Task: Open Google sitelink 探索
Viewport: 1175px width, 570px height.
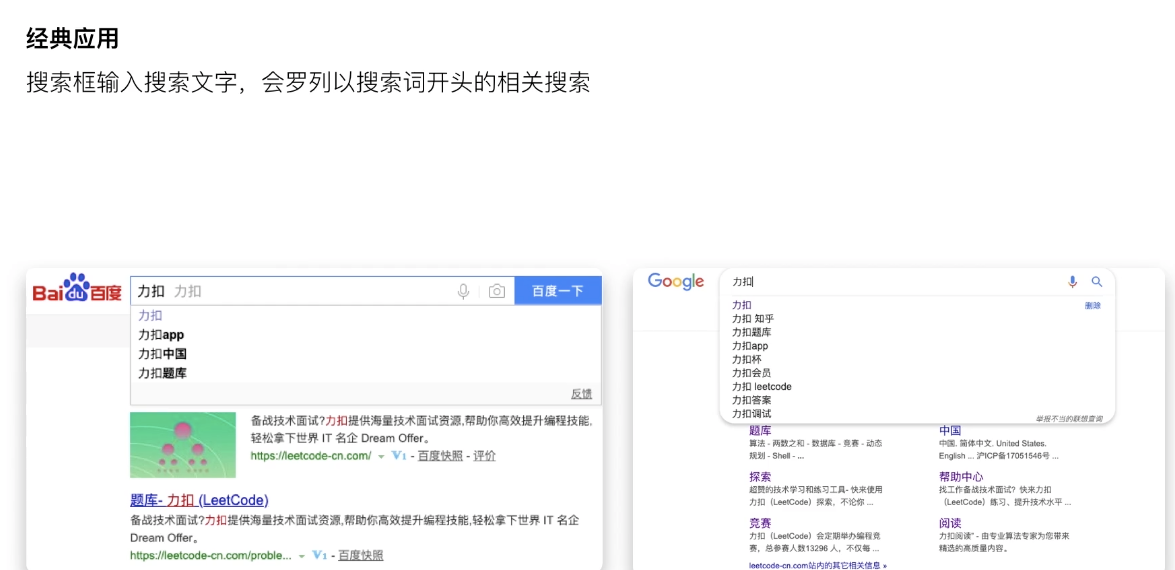Action: [x=760, y=476]
